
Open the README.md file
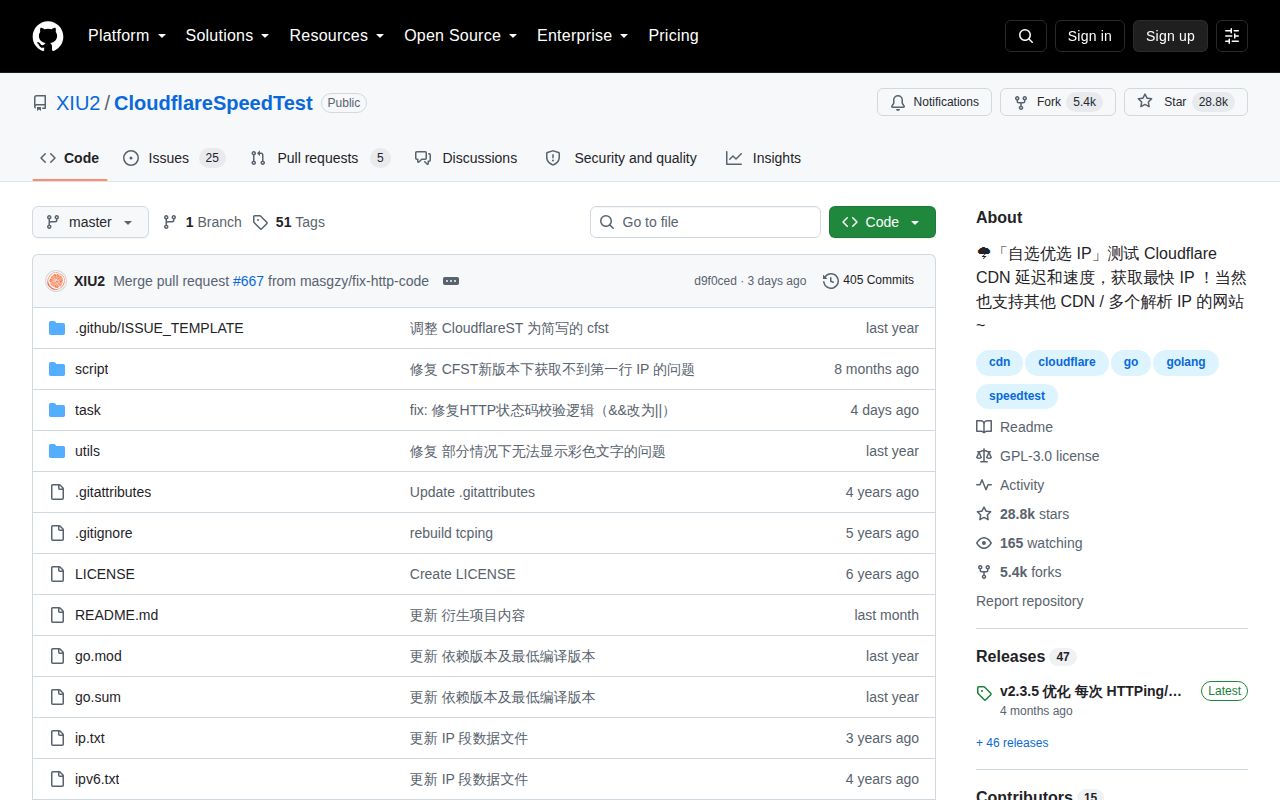116,615
